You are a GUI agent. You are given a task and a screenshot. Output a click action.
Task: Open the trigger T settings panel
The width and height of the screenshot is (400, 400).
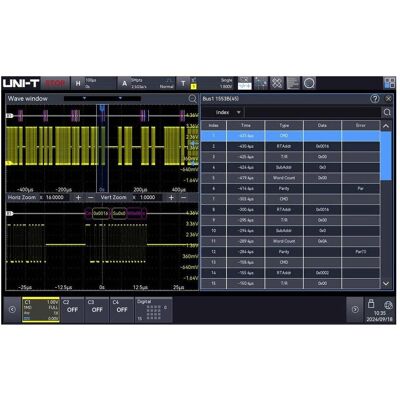pyautogui.click(x=187, y=83)
